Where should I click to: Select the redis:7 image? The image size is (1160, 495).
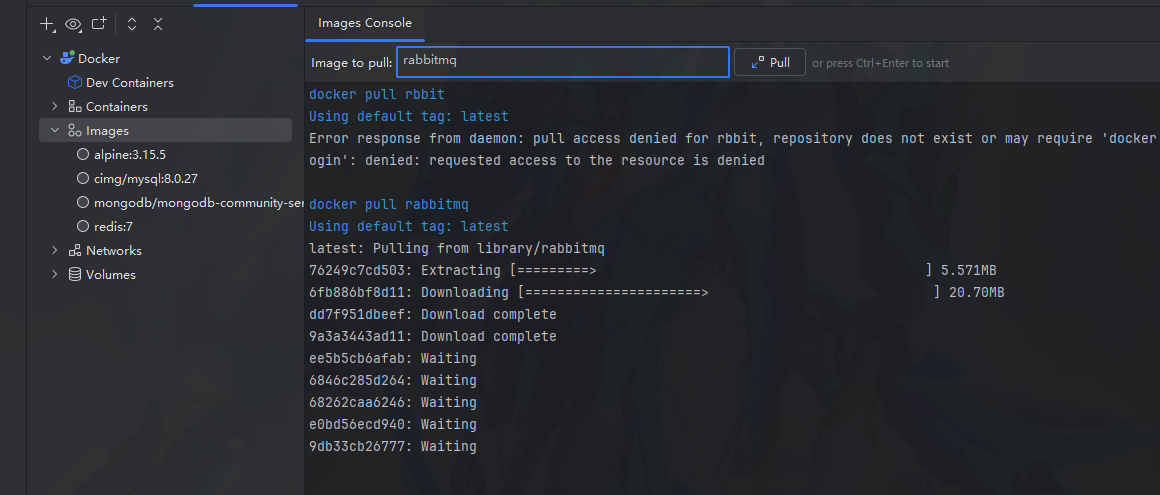click(x=113, y=226)
